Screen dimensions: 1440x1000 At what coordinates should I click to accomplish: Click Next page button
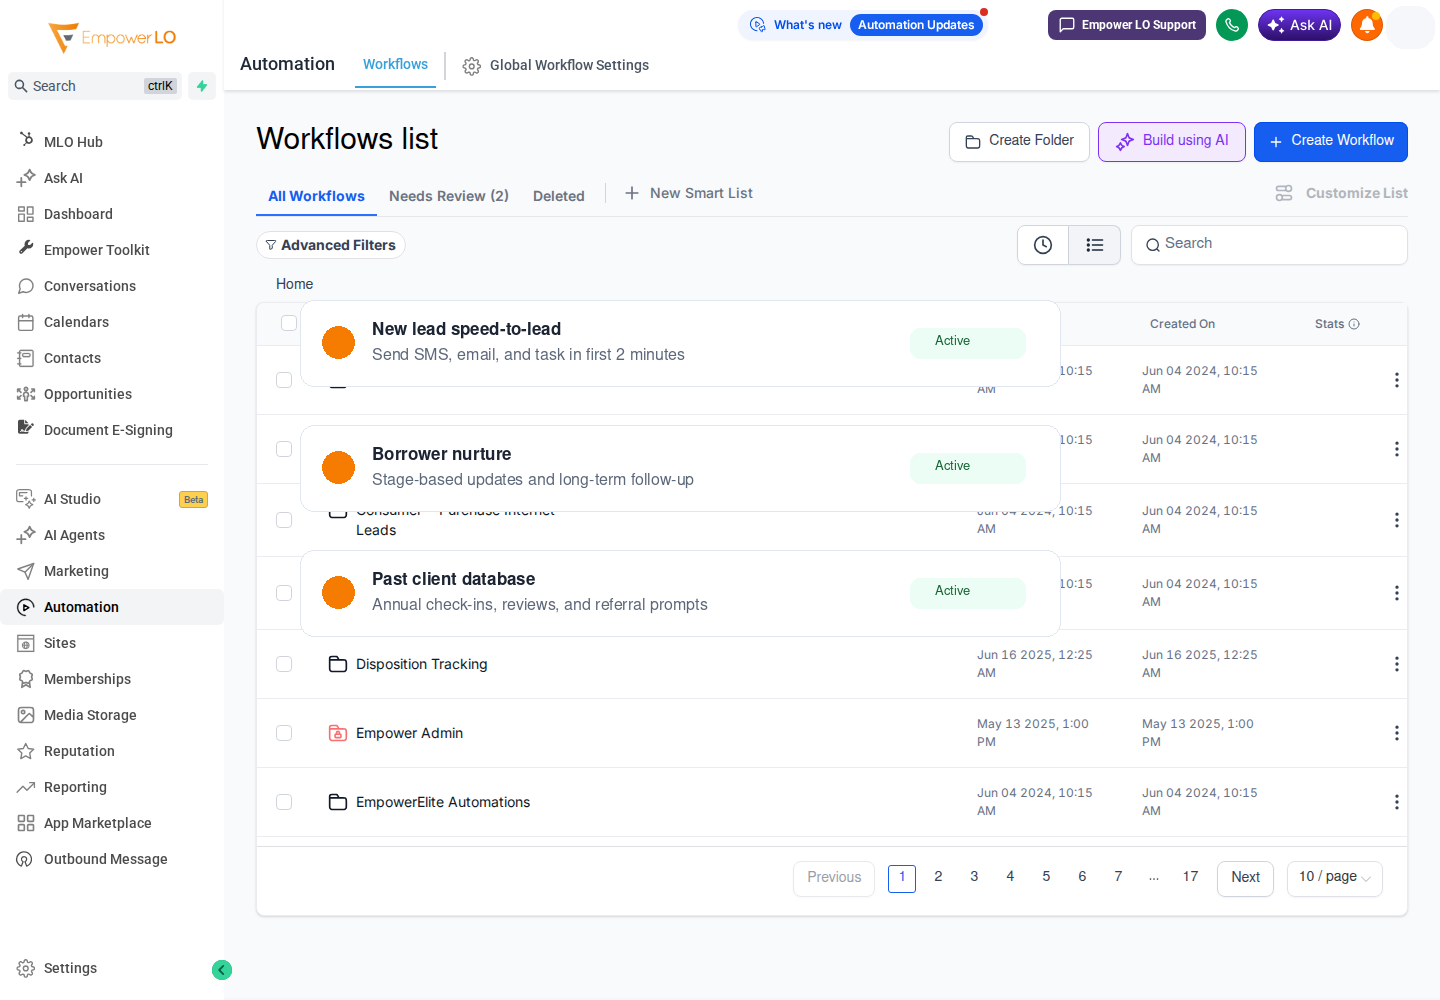[1245, 878]
